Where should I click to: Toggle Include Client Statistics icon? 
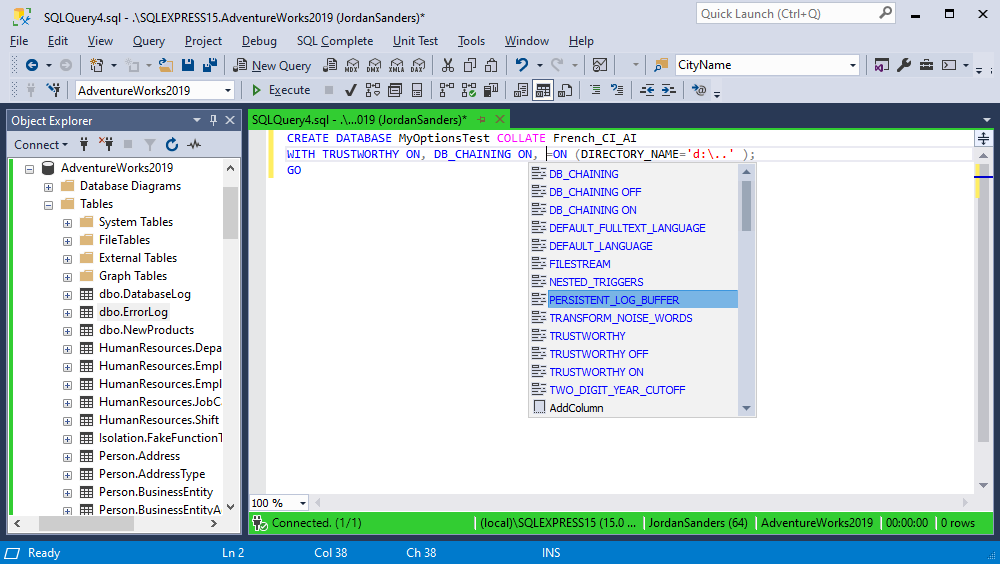pos(490,90)
